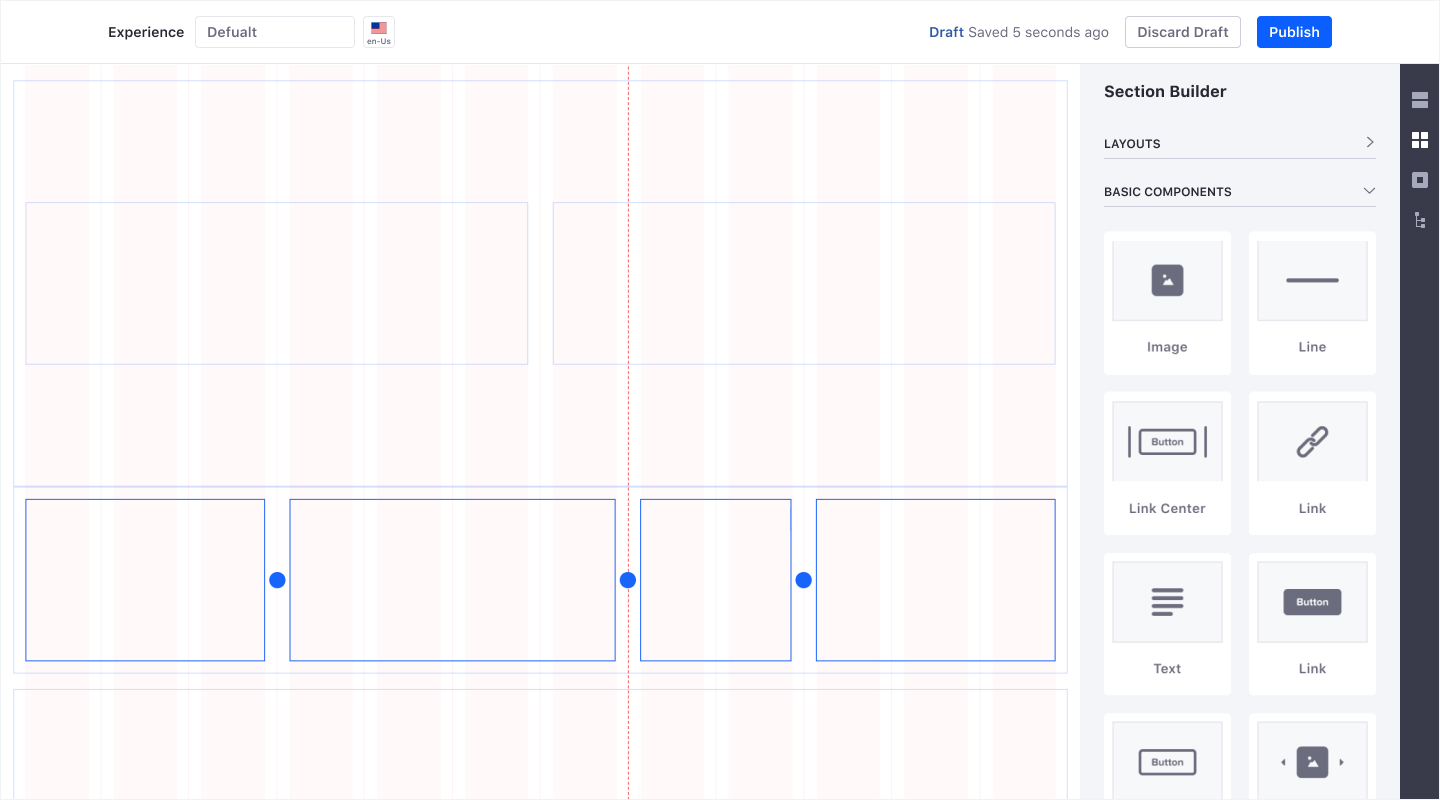Add the Link Center component
1440x800 pixels.
pyautogui.click(x=1167, y=460)
